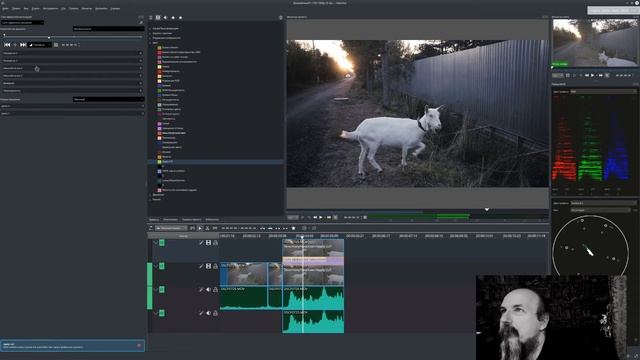The image size is (640, 360).
Task: Select the spacer tool right of the razor
Action: pos(215,228)
